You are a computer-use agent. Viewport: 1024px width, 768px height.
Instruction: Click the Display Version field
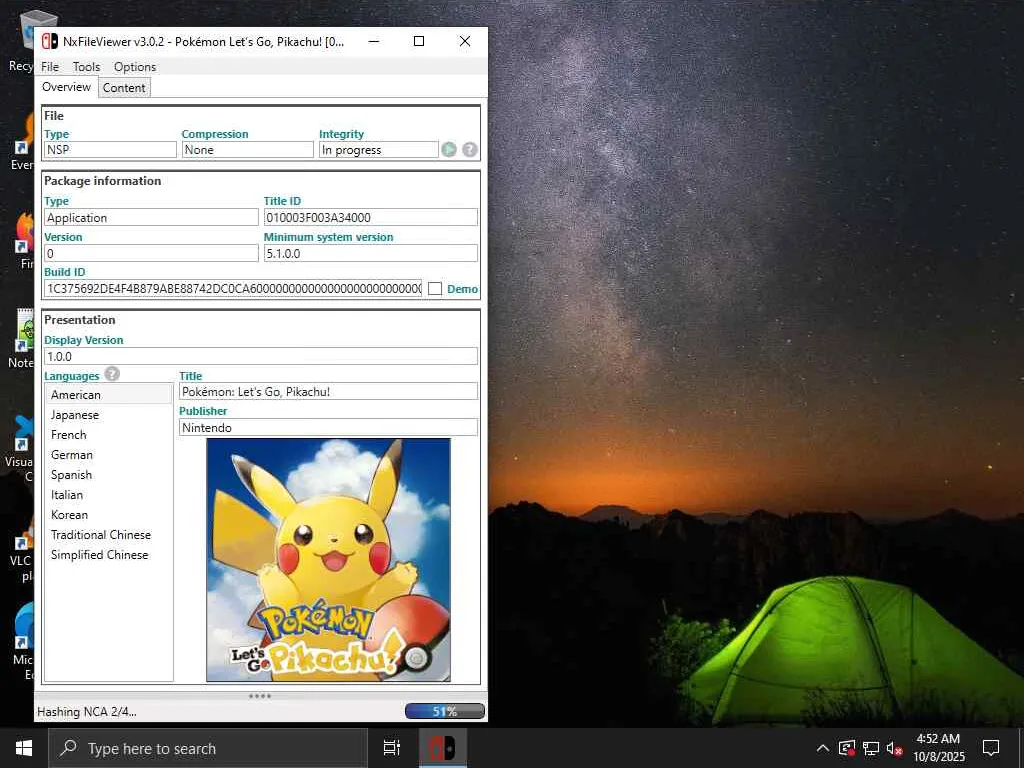[261, 357]
